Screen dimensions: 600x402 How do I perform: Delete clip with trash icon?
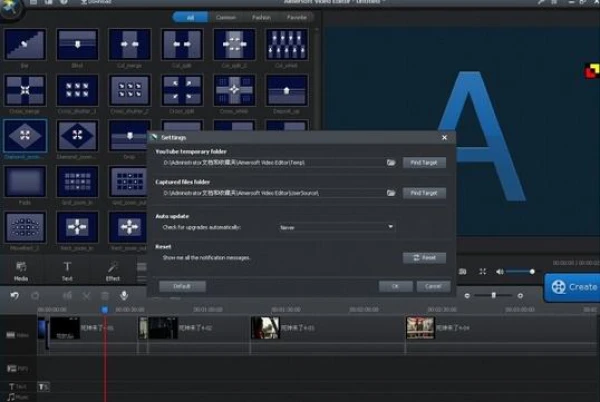(x=105, y=295)
